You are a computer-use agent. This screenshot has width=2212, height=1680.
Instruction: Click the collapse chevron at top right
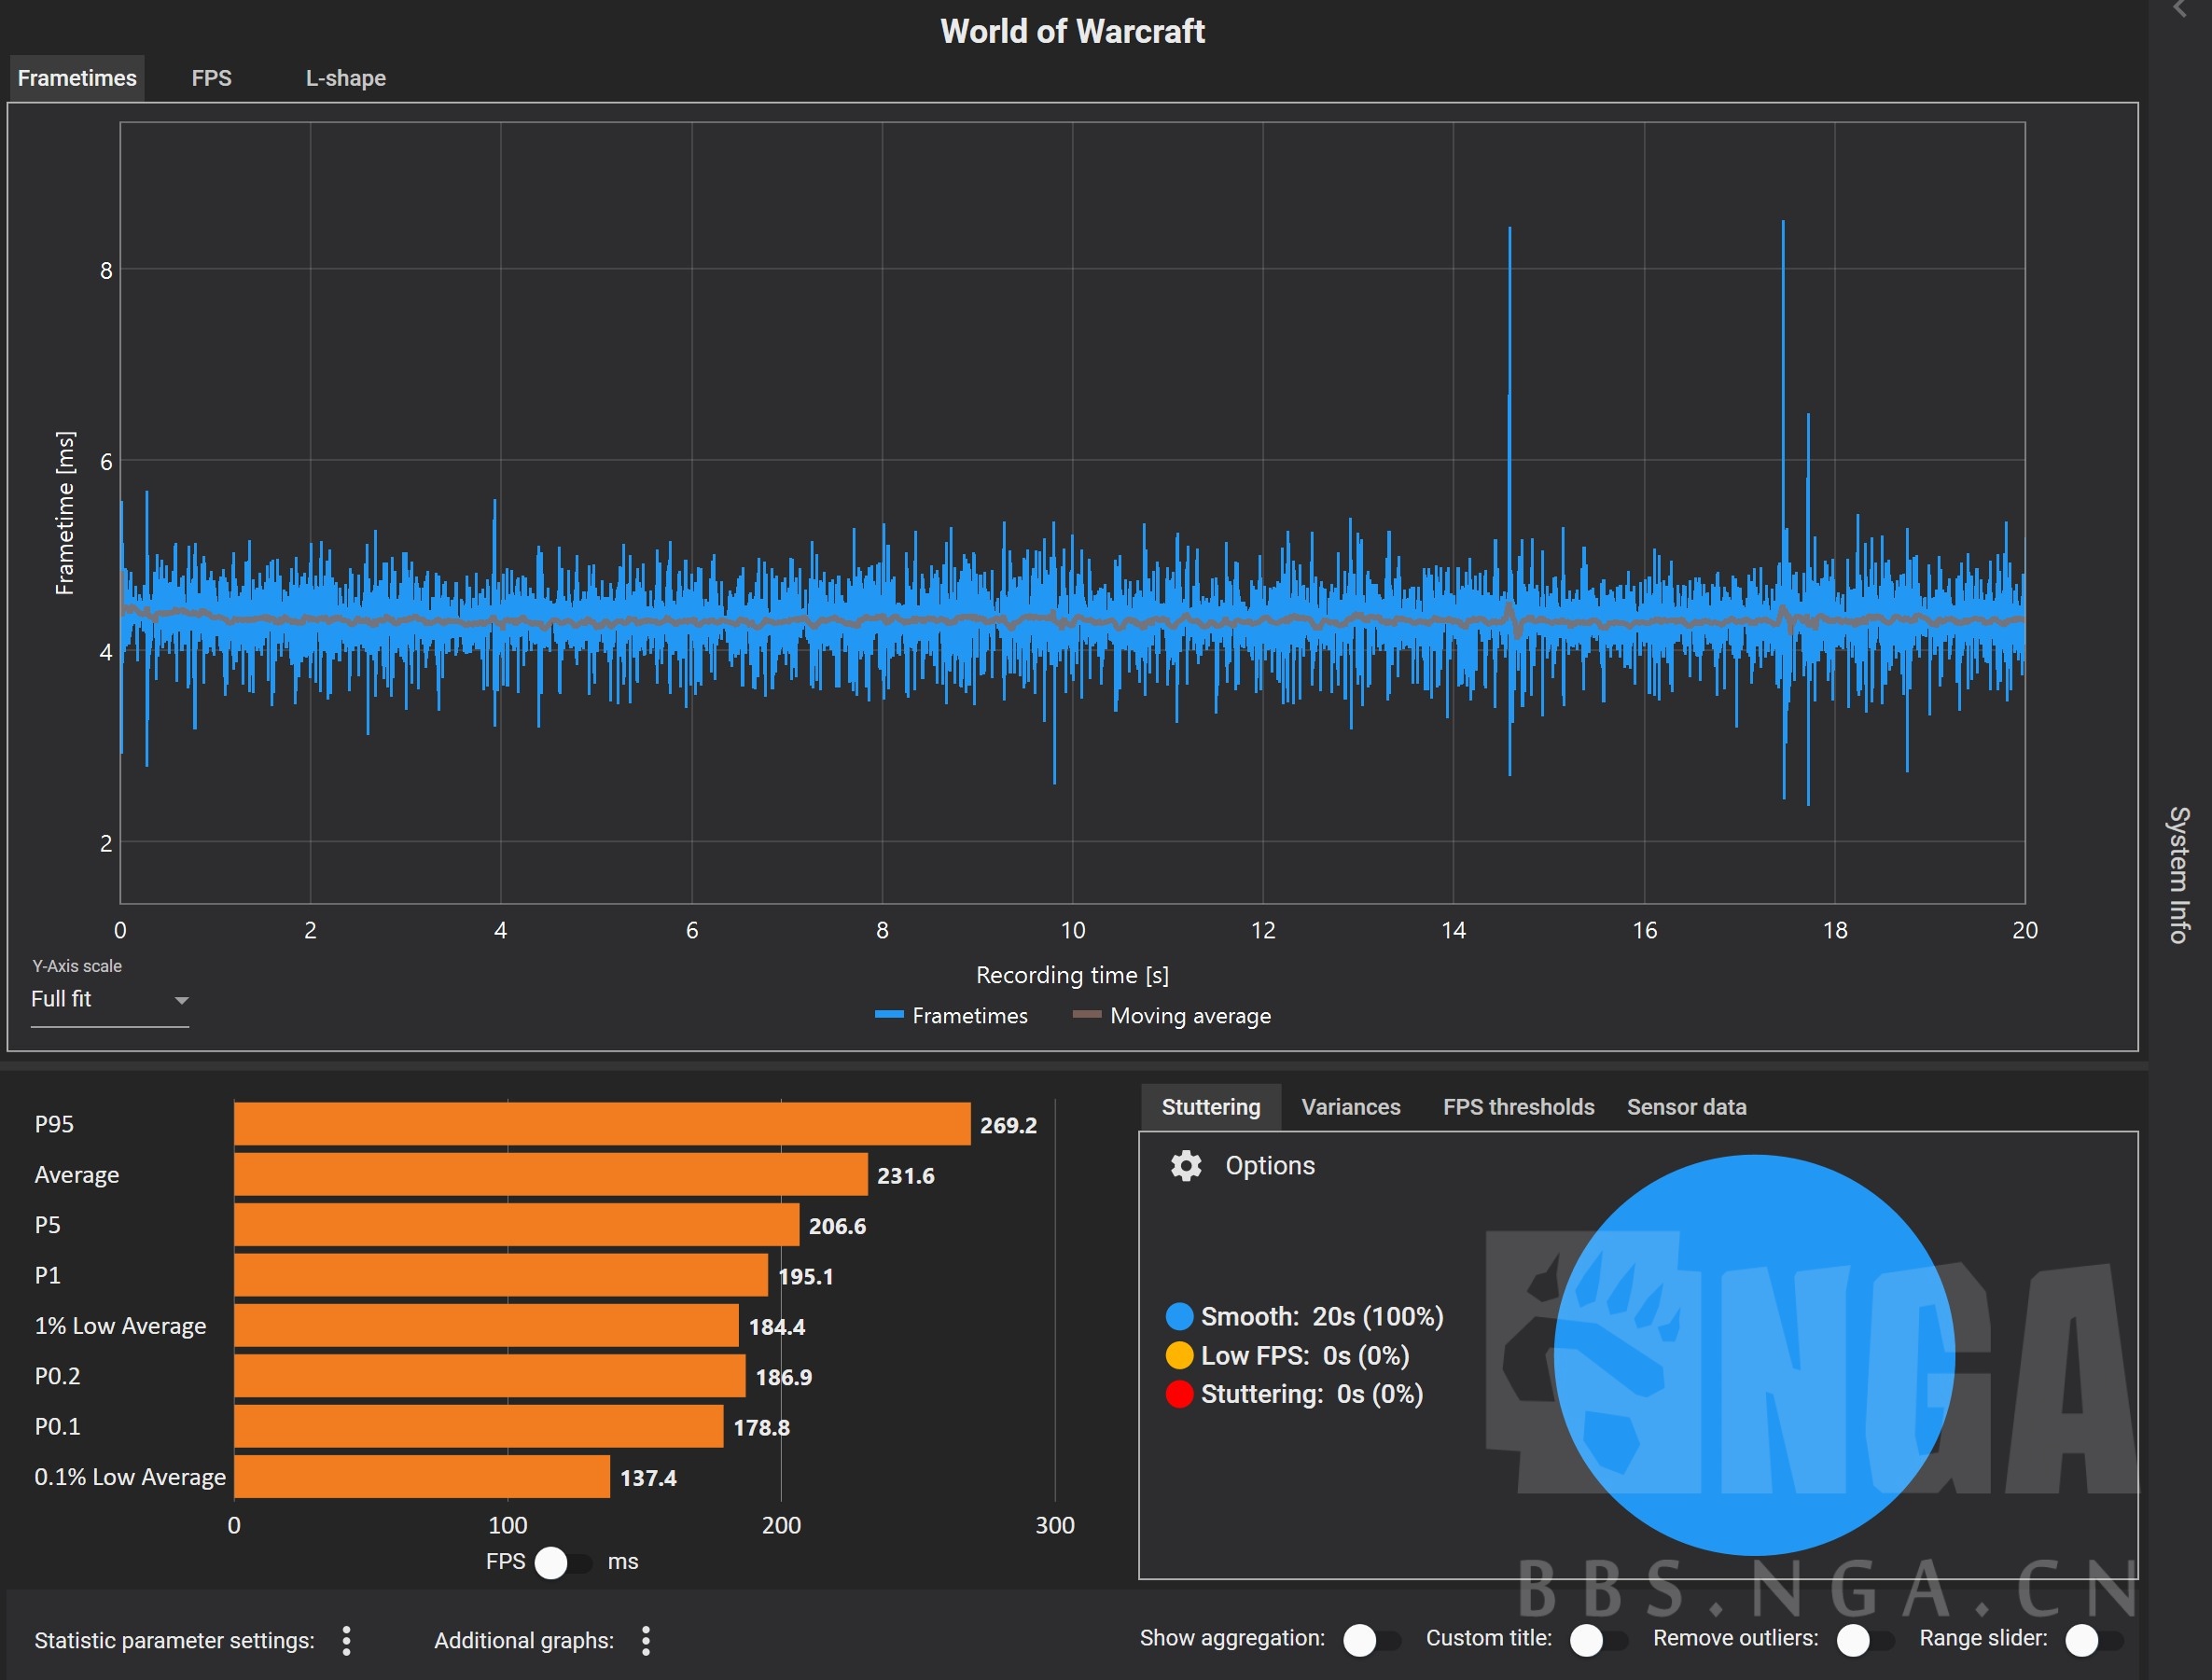click(x=2180, y=10)
